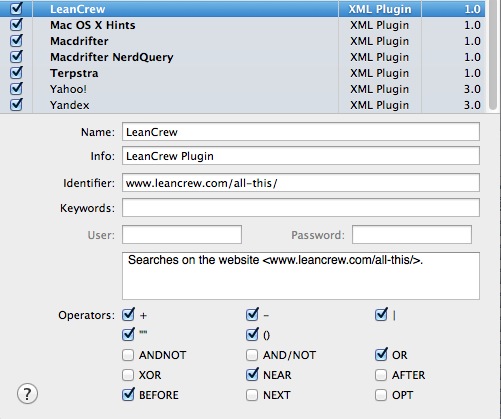The width and height of the screenshot is (501, 419).
Task: Click the Password input field
Action: [412, 235]
